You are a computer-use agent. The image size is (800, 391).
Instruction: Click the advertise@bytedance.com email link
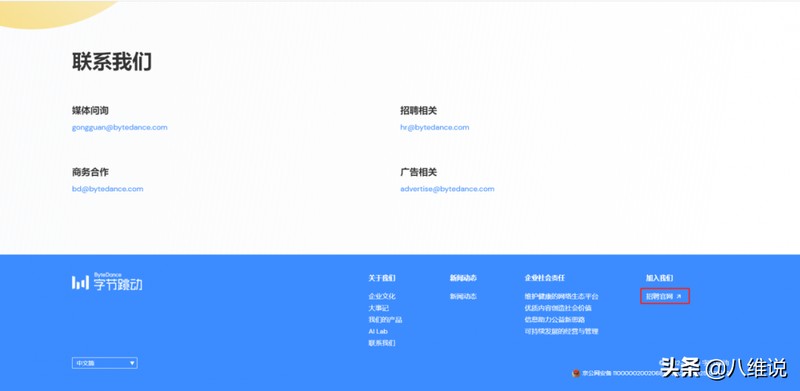(447, 189)
